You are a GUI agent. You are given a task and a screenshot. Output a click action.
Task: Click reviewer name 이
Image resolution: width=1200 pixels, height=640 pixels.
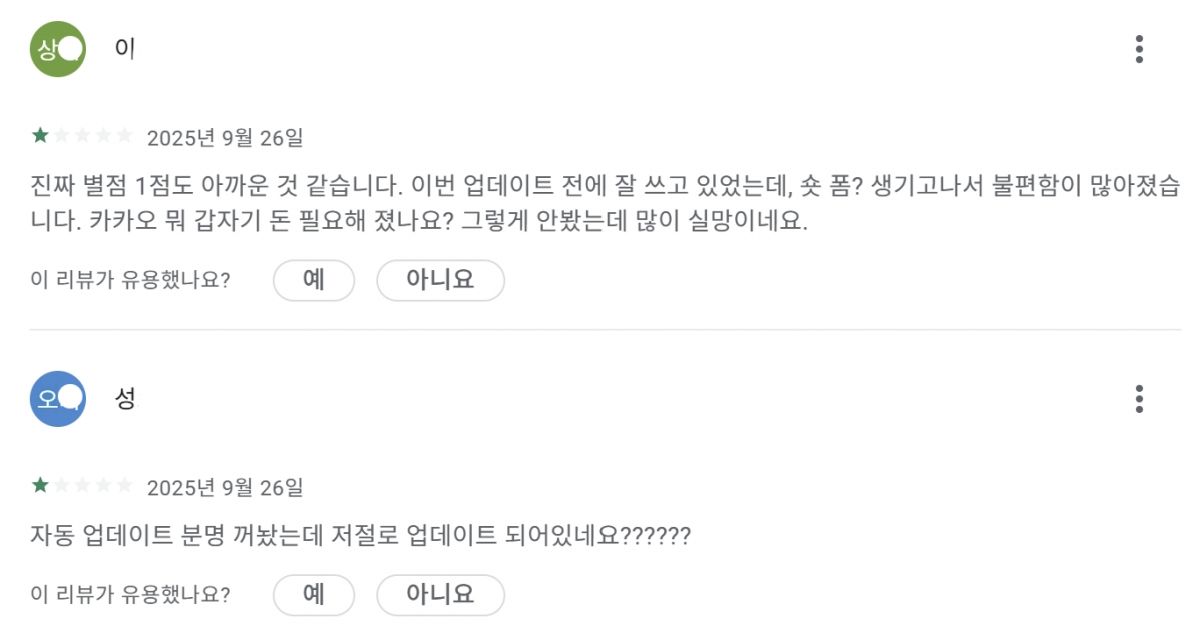(x=125, y=49)
